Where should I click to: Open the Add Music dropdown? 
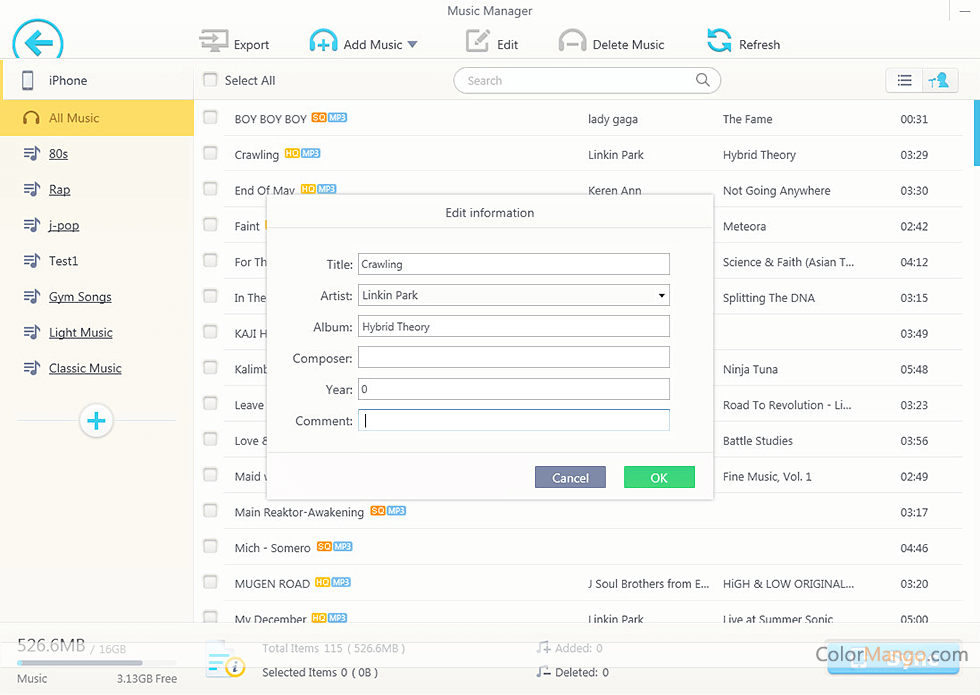click(412, 44)
